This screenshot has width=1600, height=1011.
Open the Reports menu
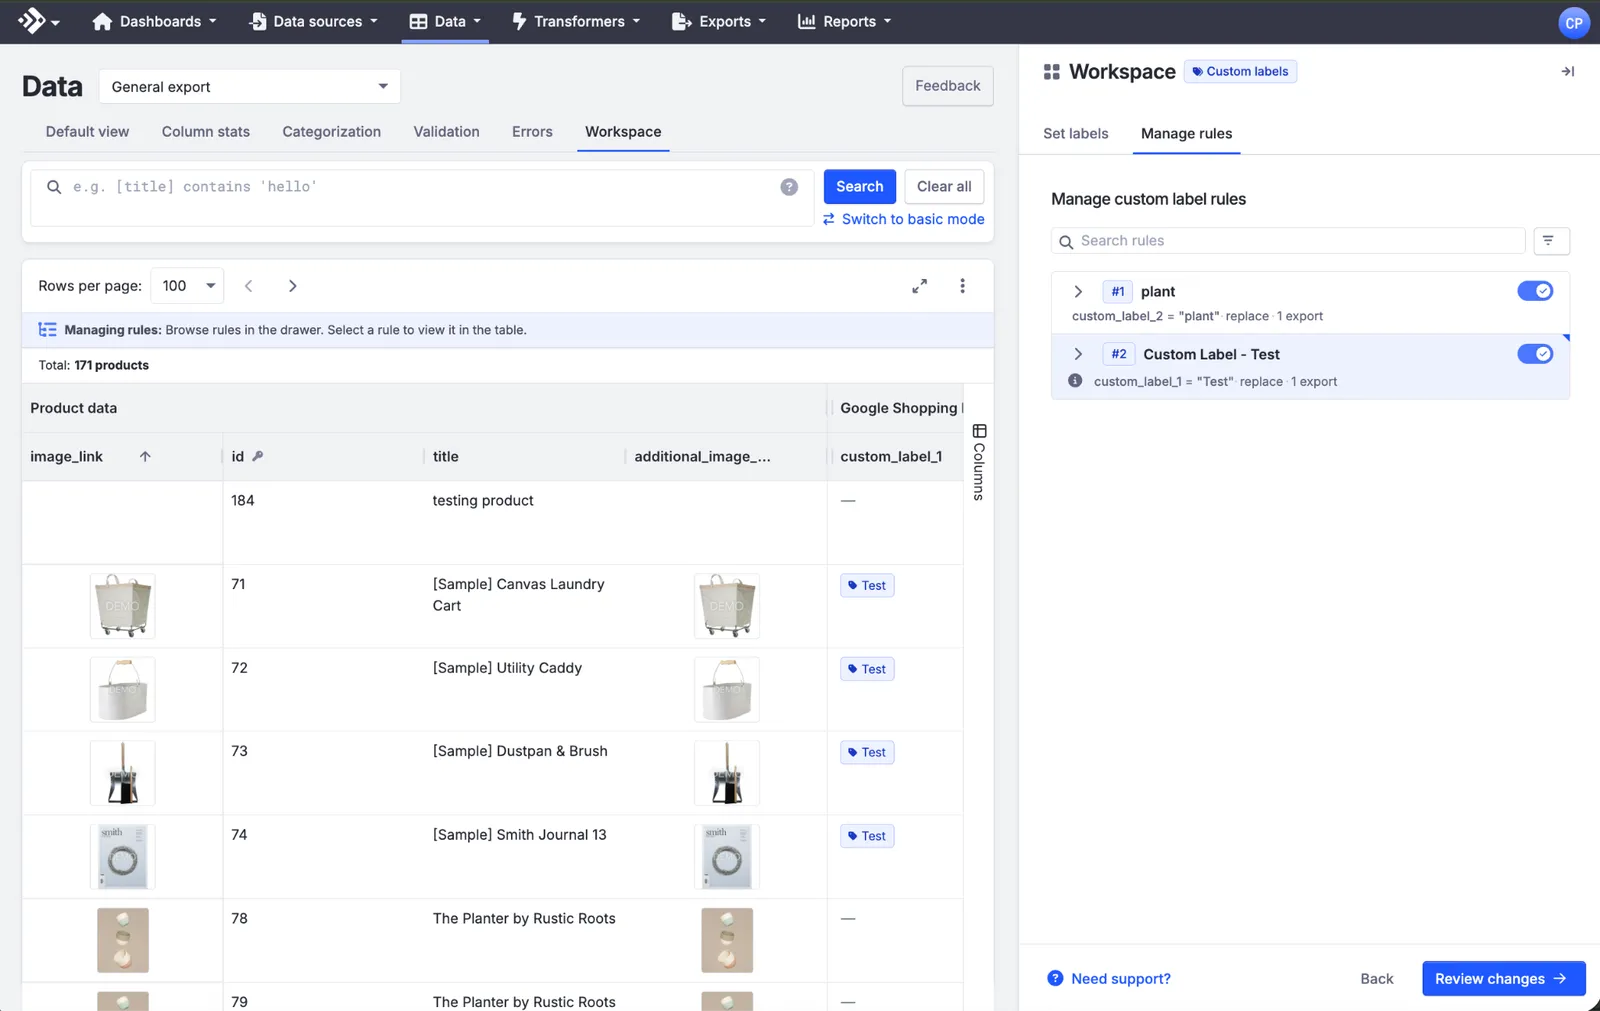click(x=844, y=22)
